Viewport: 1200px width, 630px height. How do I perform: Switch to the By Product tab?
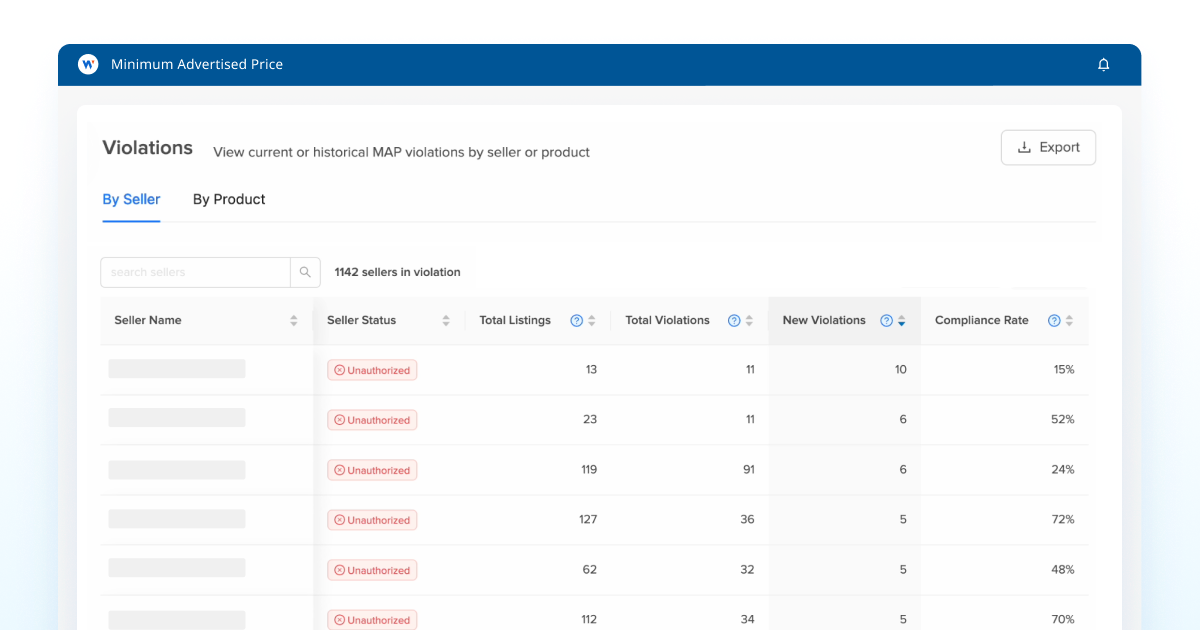(229, 199)
